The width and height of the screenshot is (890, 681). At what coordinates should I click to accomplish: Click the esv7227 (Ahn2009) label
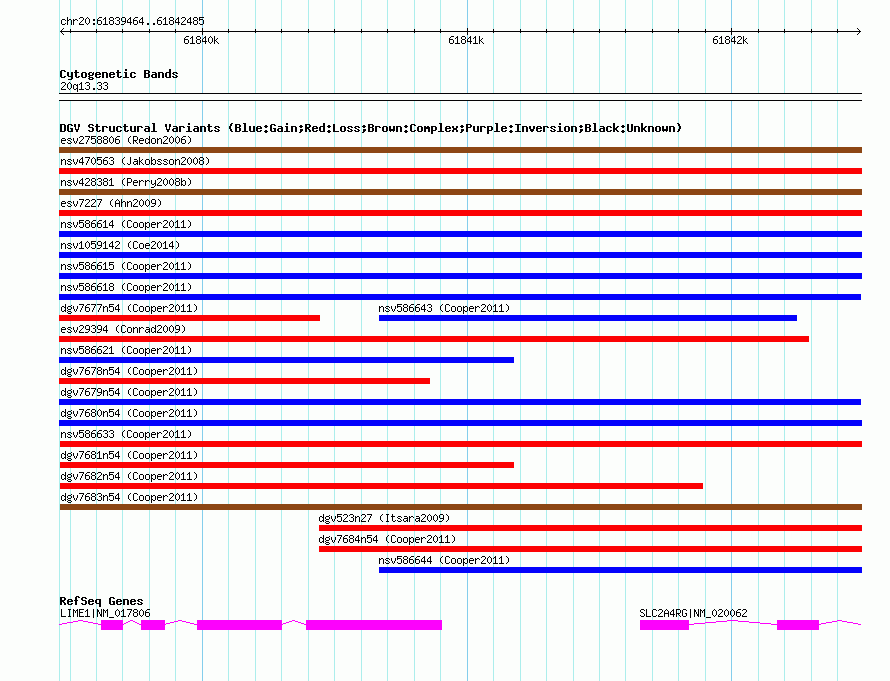[111, 203]
